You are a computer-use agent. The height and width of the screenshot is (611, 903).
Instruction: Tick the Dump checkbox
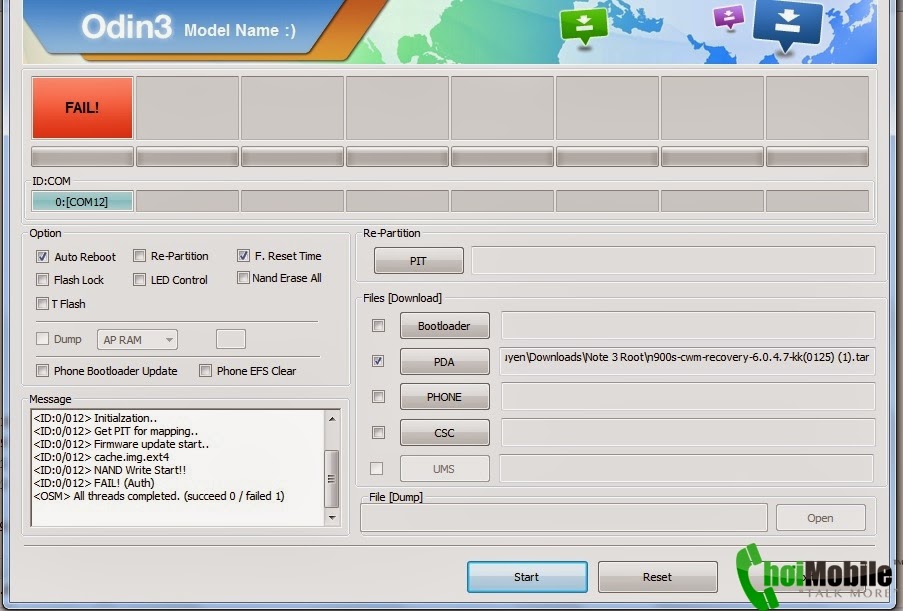[x=42, y=339]
